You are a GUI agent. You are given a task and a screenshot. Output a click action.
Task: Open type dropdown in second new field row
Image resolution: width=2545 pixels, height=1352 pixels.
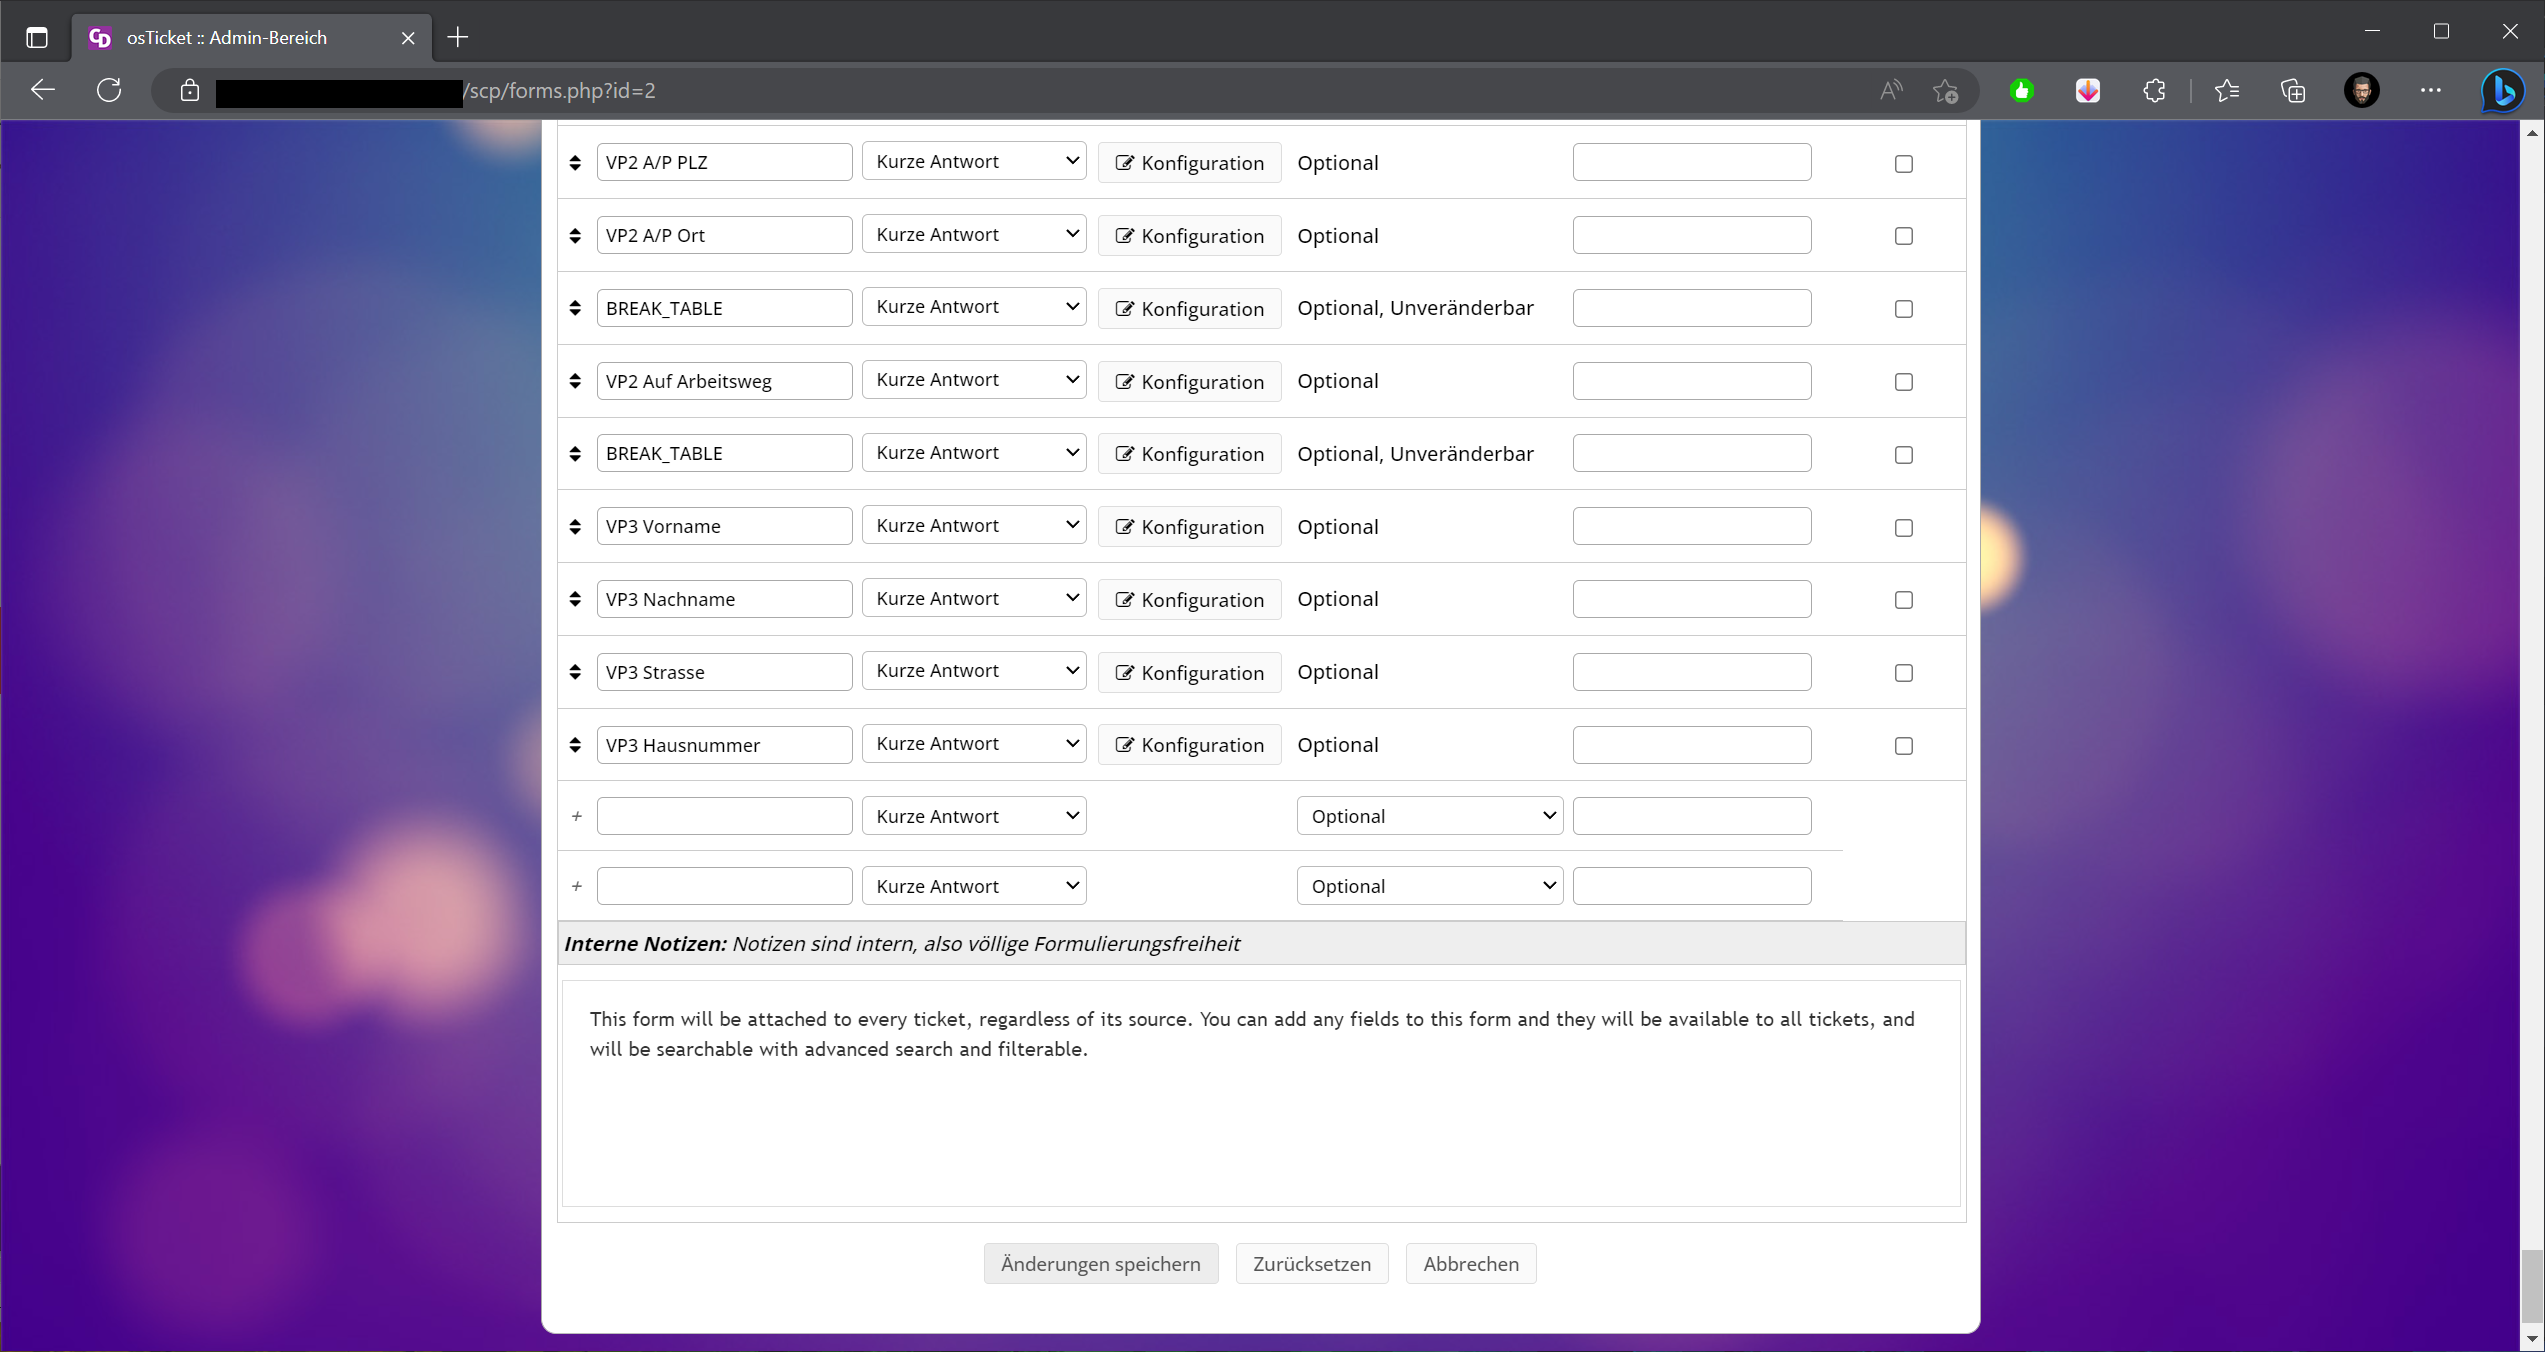(x=974, y=886)
